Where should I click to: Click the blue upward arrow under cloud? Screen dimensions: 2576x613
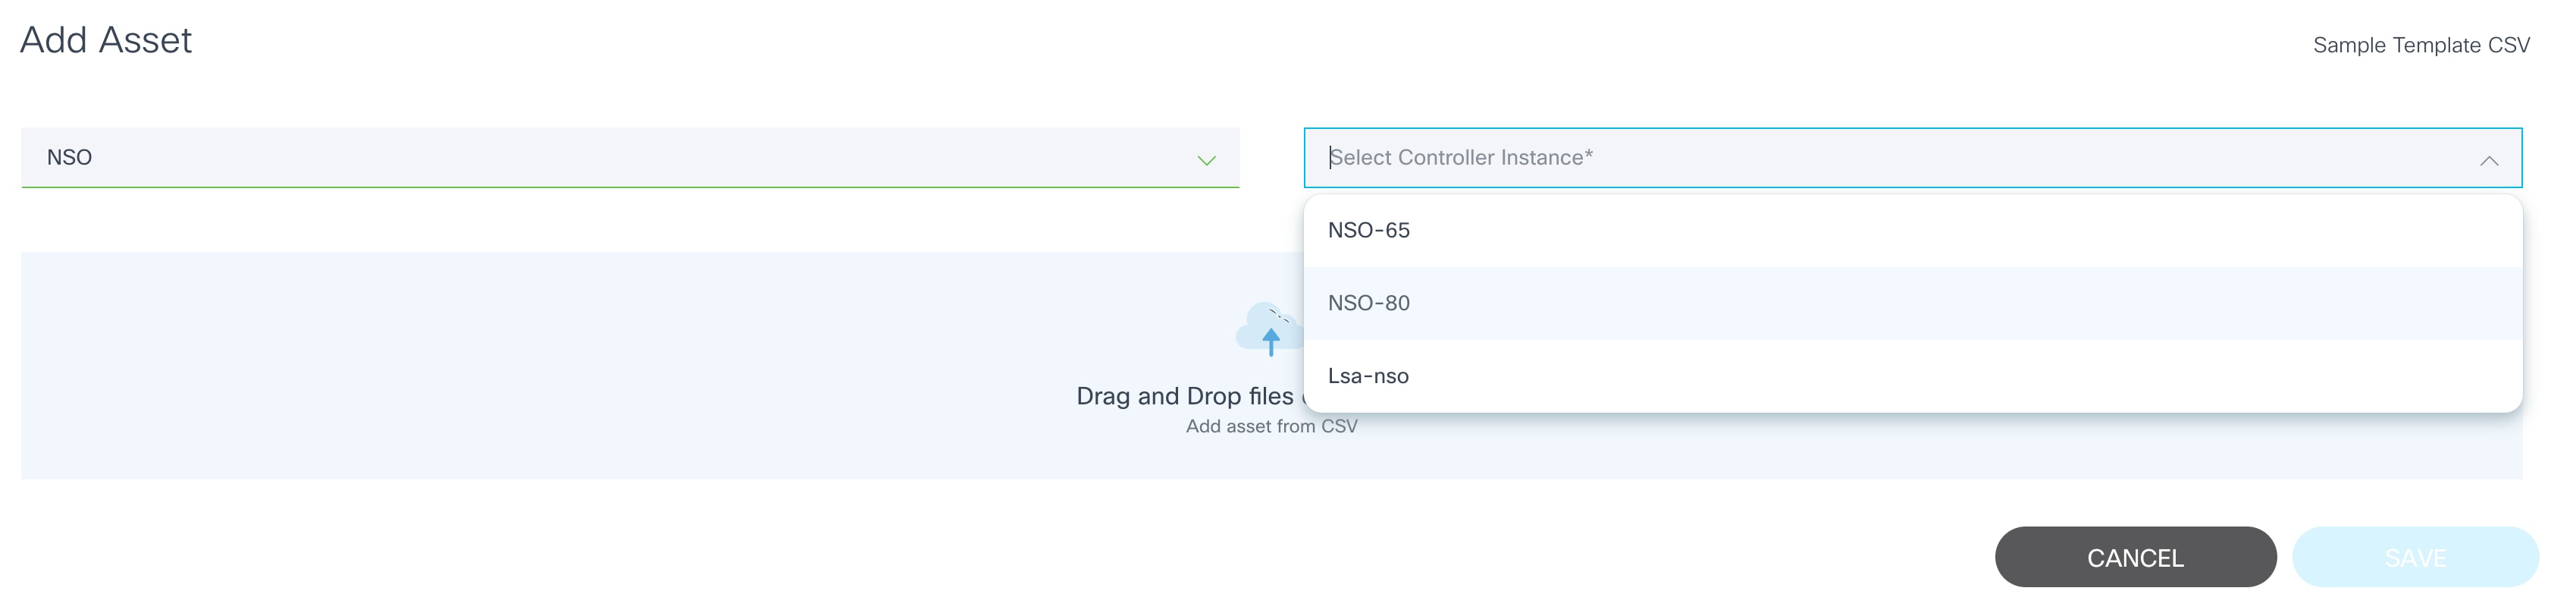1270,342
